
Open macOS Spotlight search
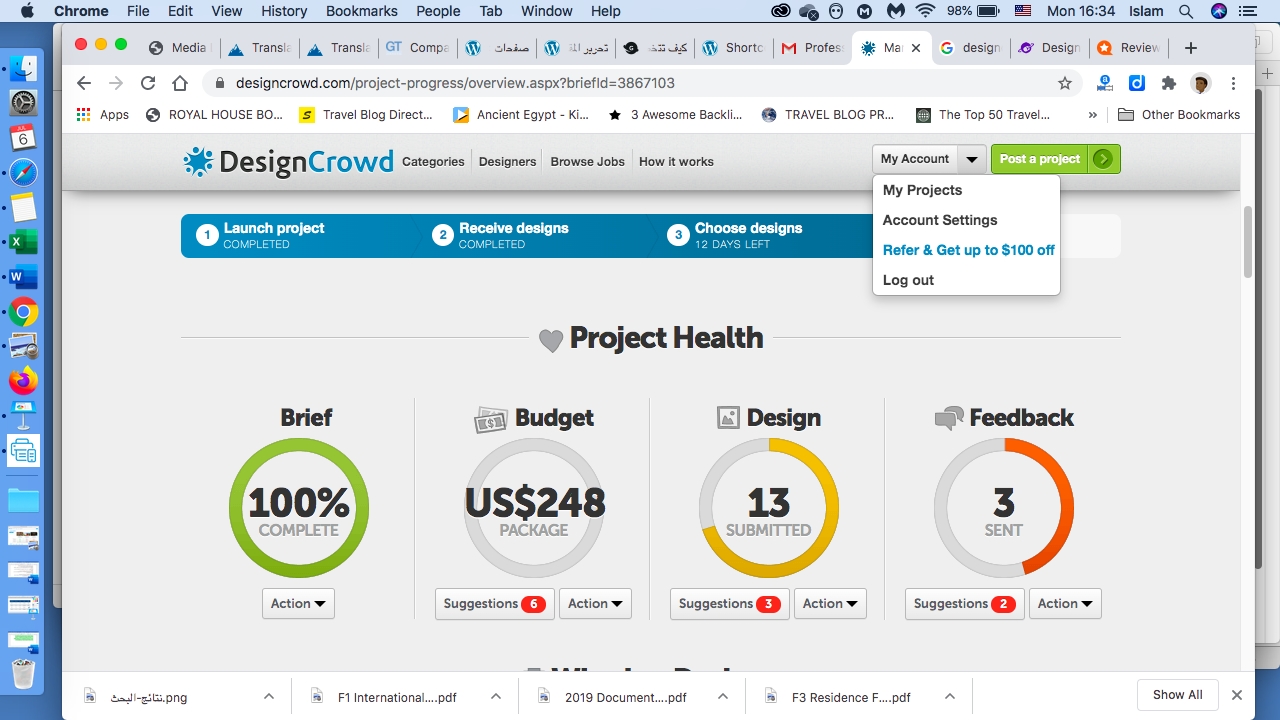click(x=1186, y=11)
